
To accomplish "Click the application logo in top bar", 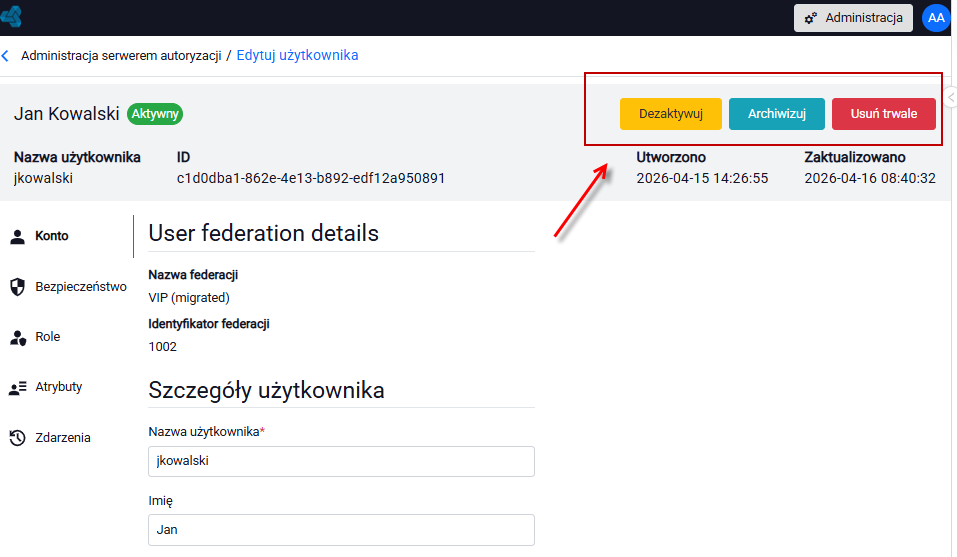I will tap(11, 16).
